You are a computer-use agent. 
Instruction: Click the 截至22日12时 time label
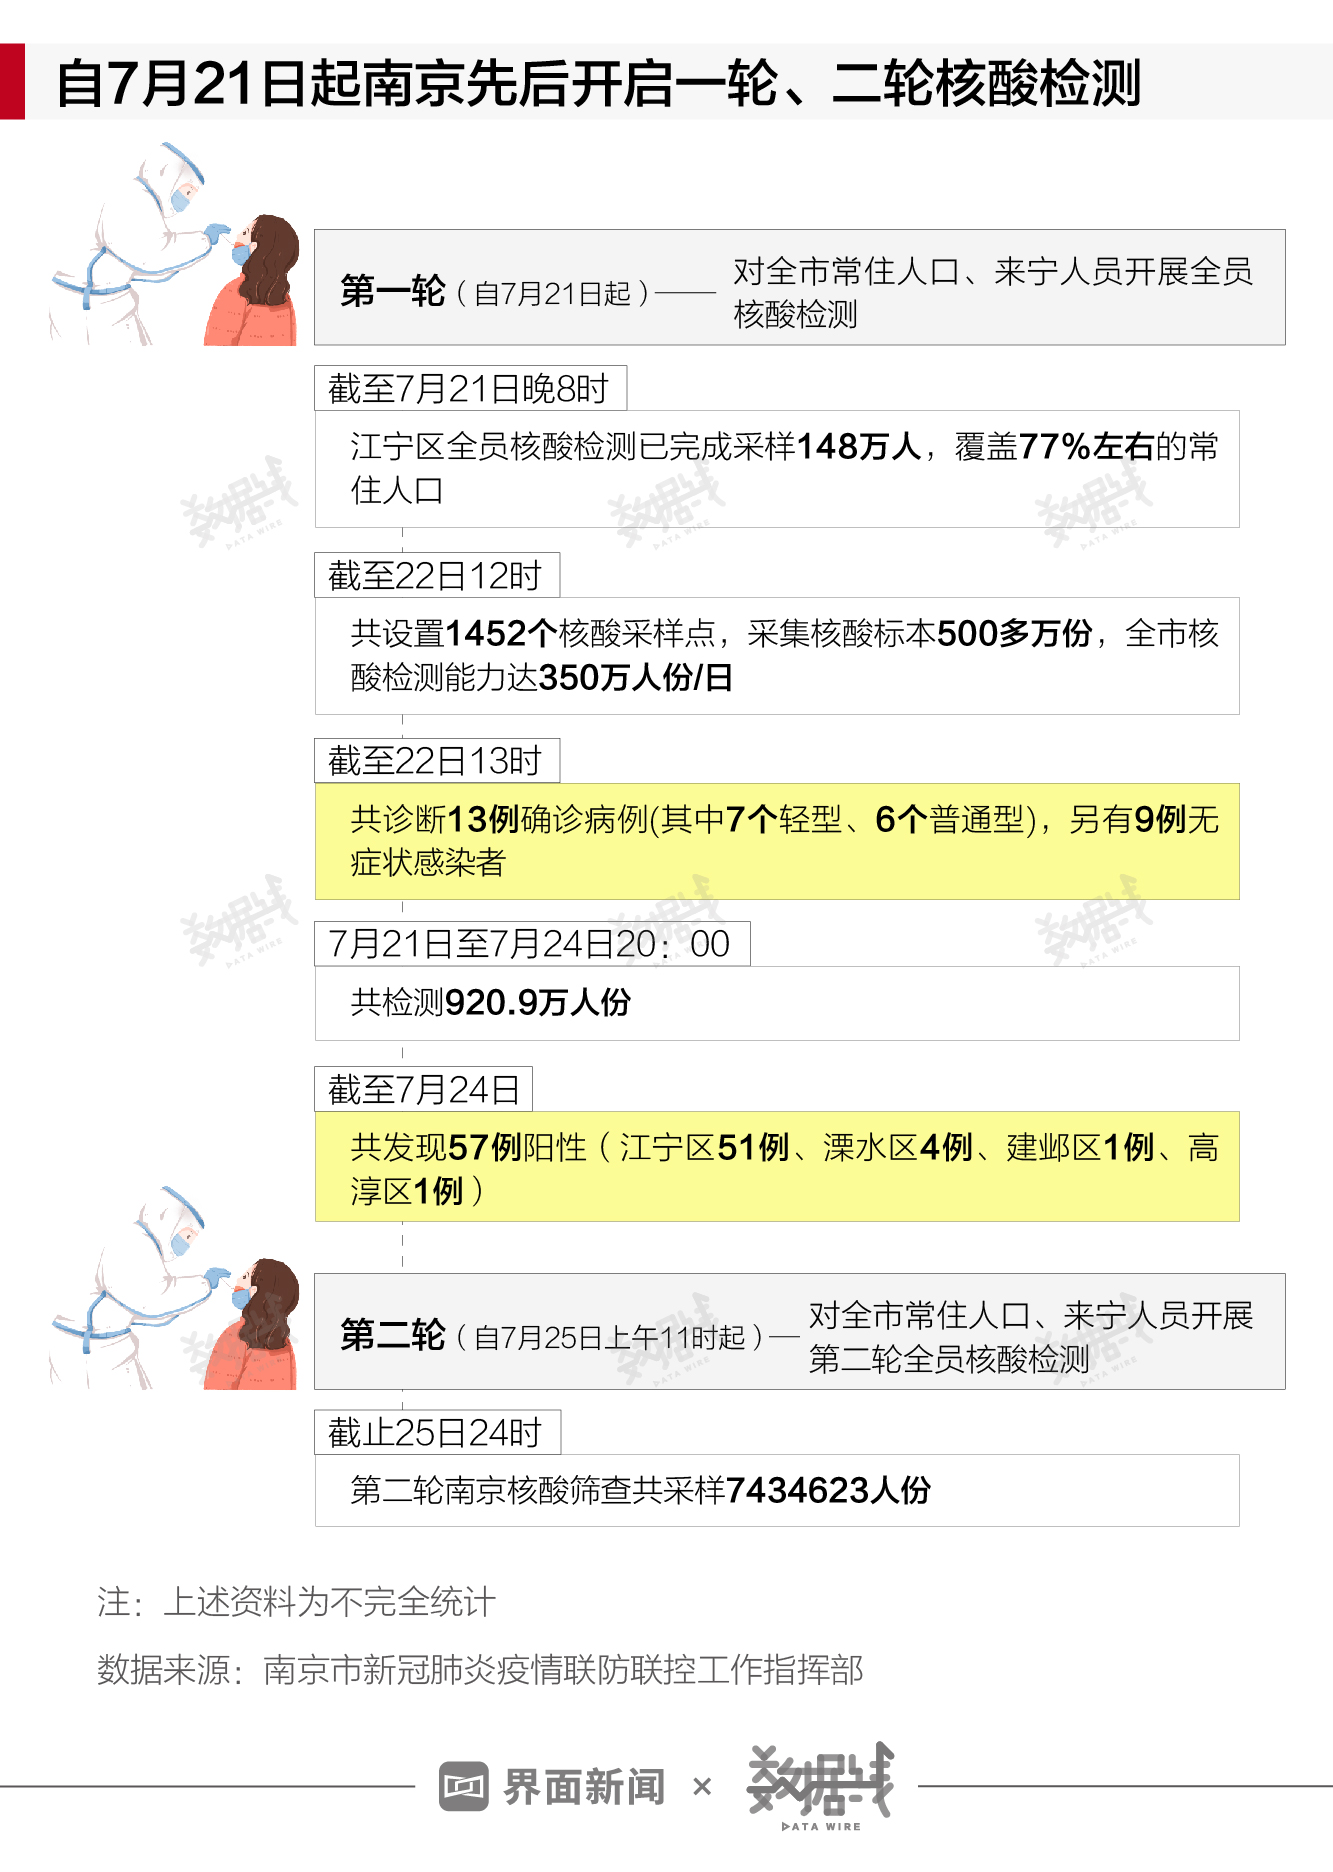[437, 575]
